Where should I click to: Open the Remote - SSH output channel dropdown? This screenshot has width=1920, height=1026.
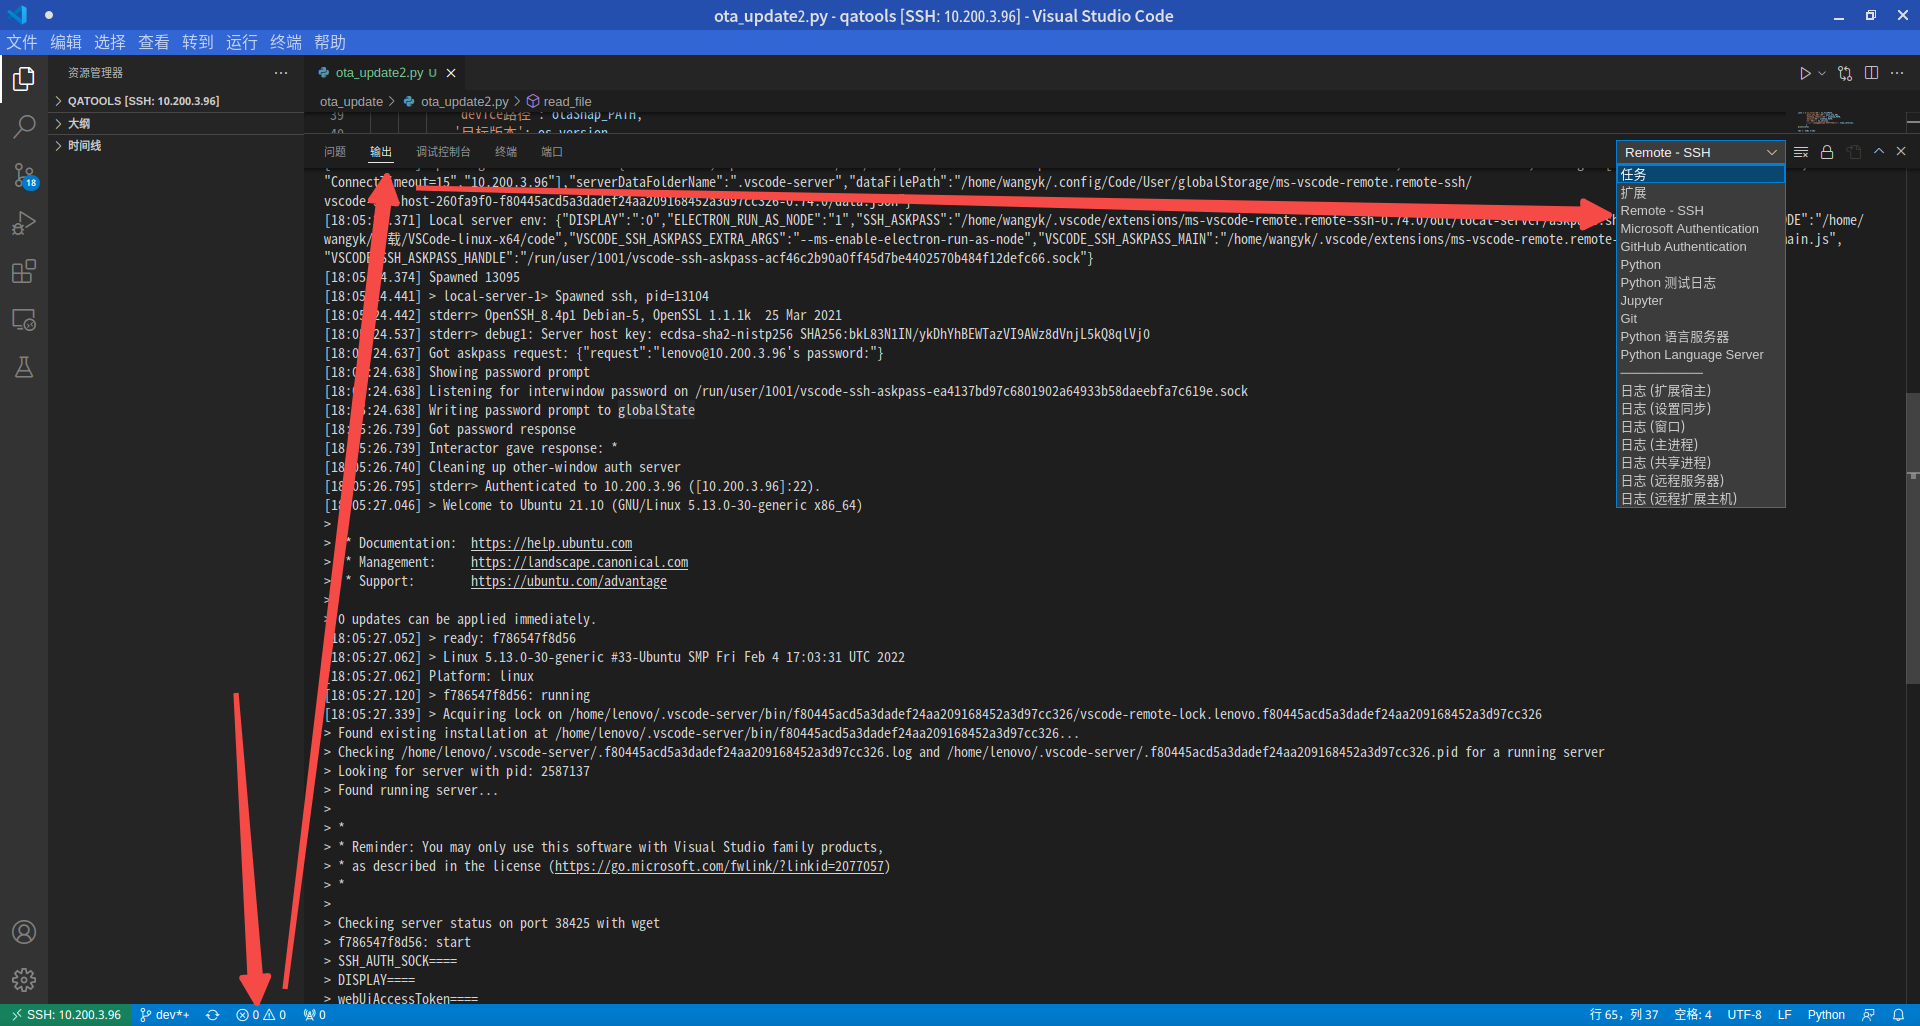tap(1700, 152)
